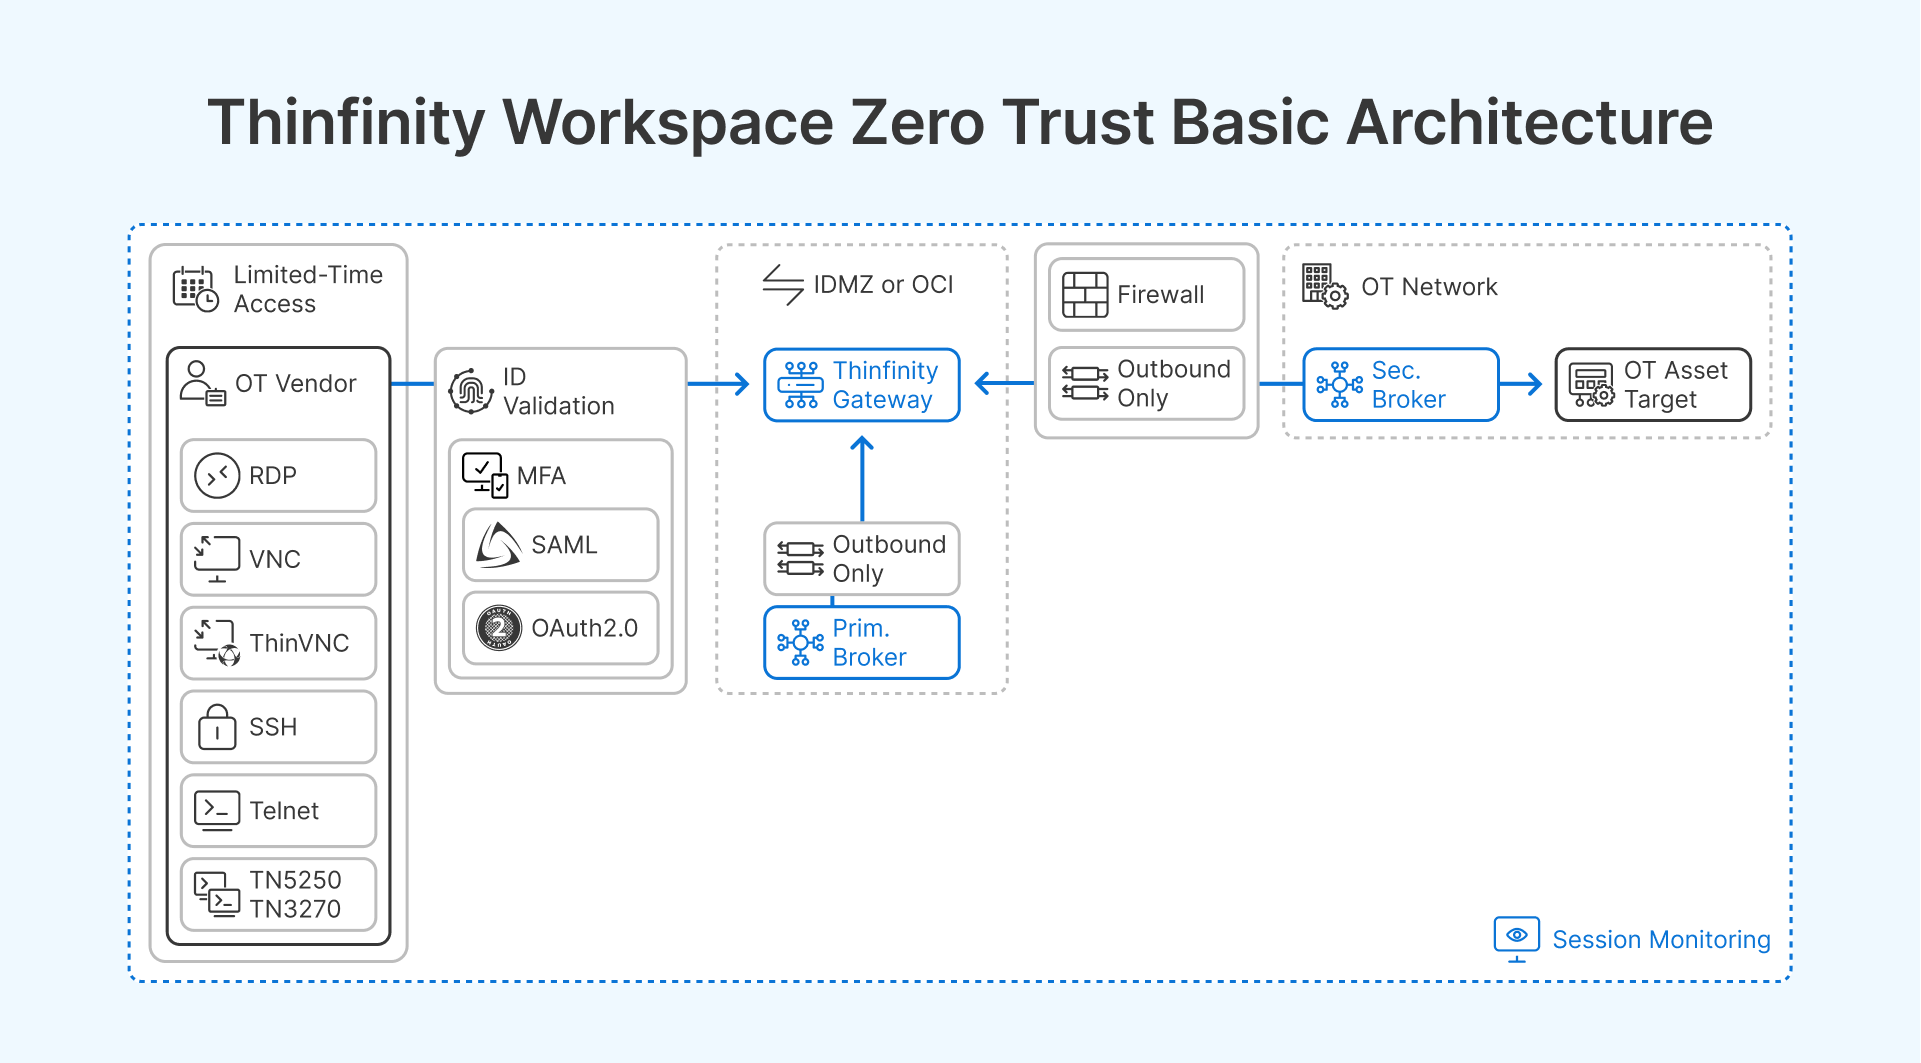Click the Firewall label text
Image resolution: width=1921 pixels, height=1063 pixels.
pyautogui.click(x=1160, y=295)
